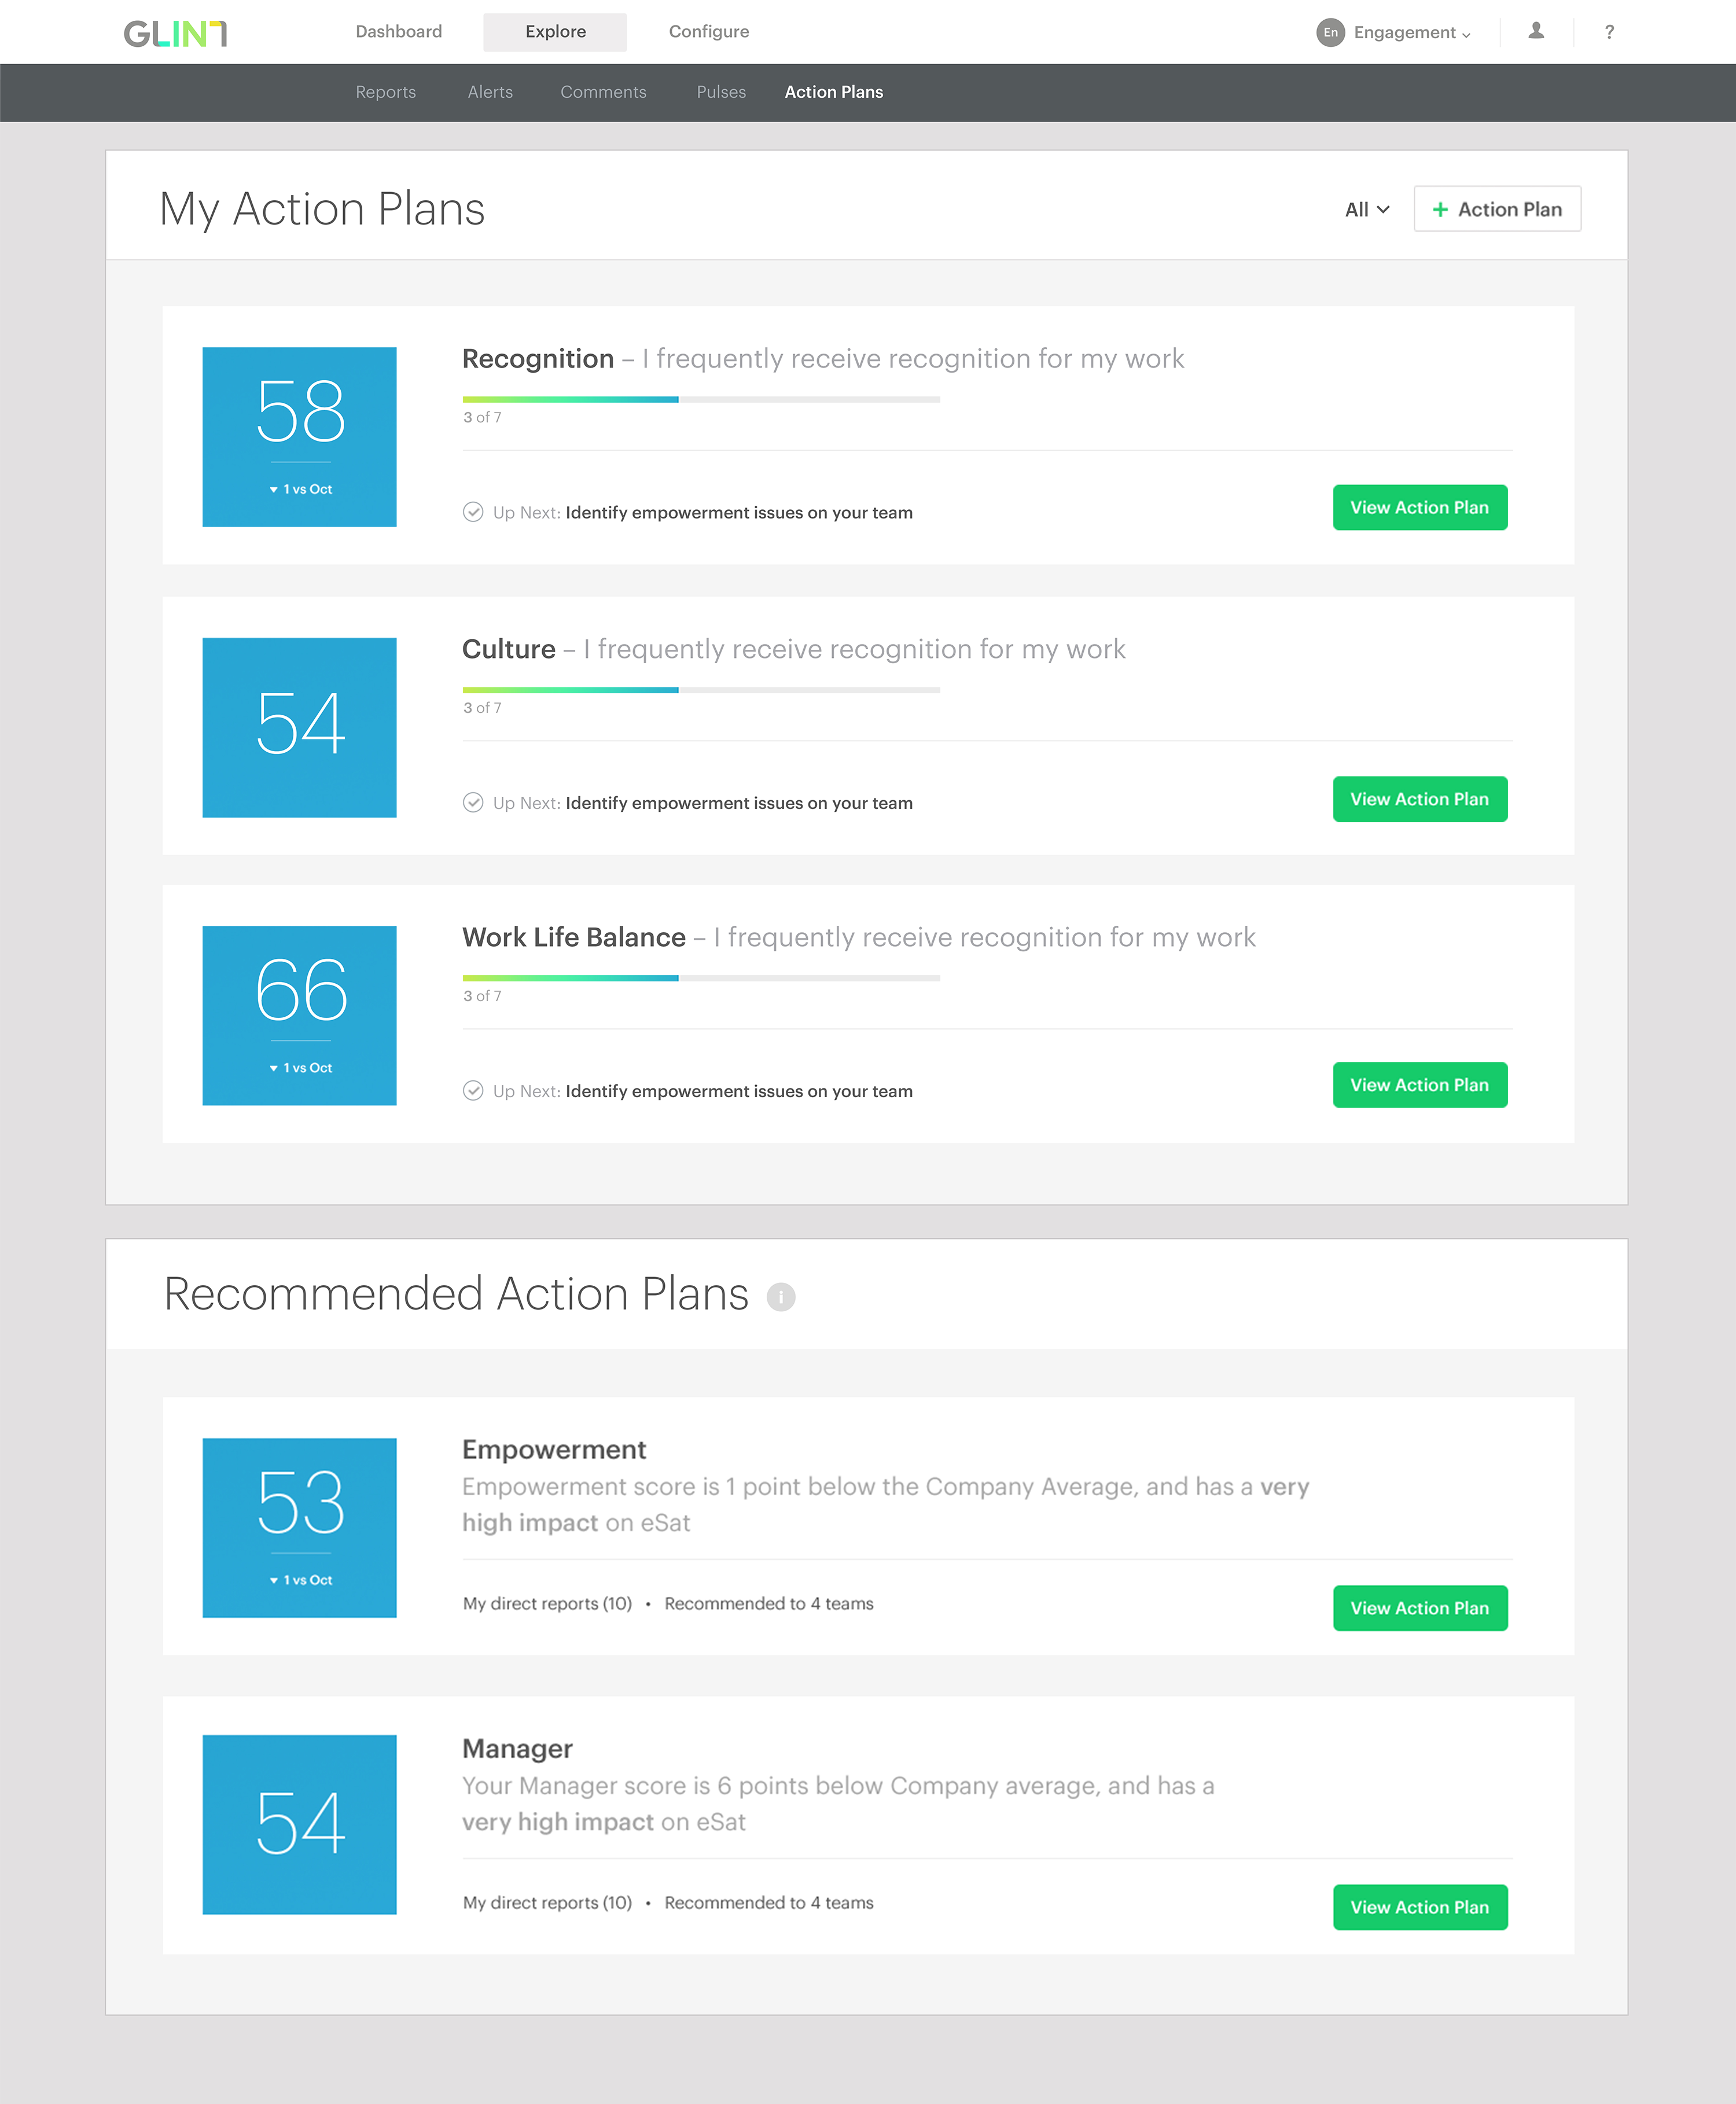1736x2104 pixels.
Task: Switch to the Dashboard tab
Action: pos(398,32)
